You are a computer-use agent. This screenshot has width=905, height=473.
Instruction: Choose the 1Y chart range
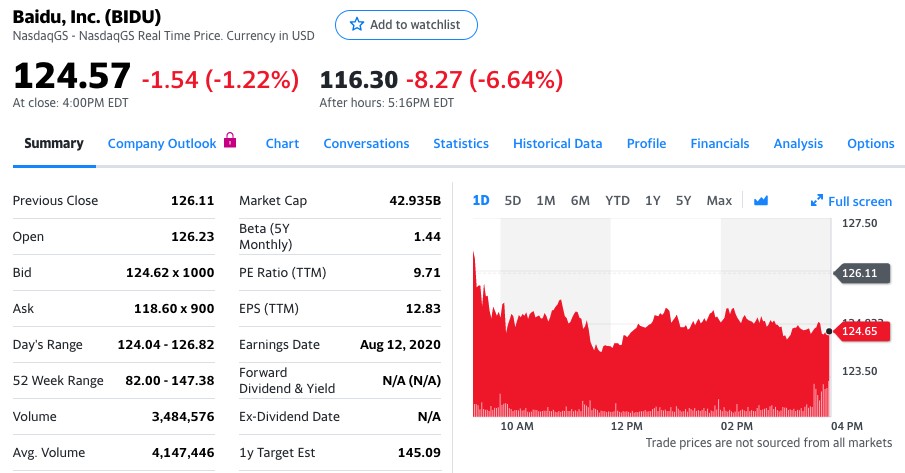click(653, 200)
